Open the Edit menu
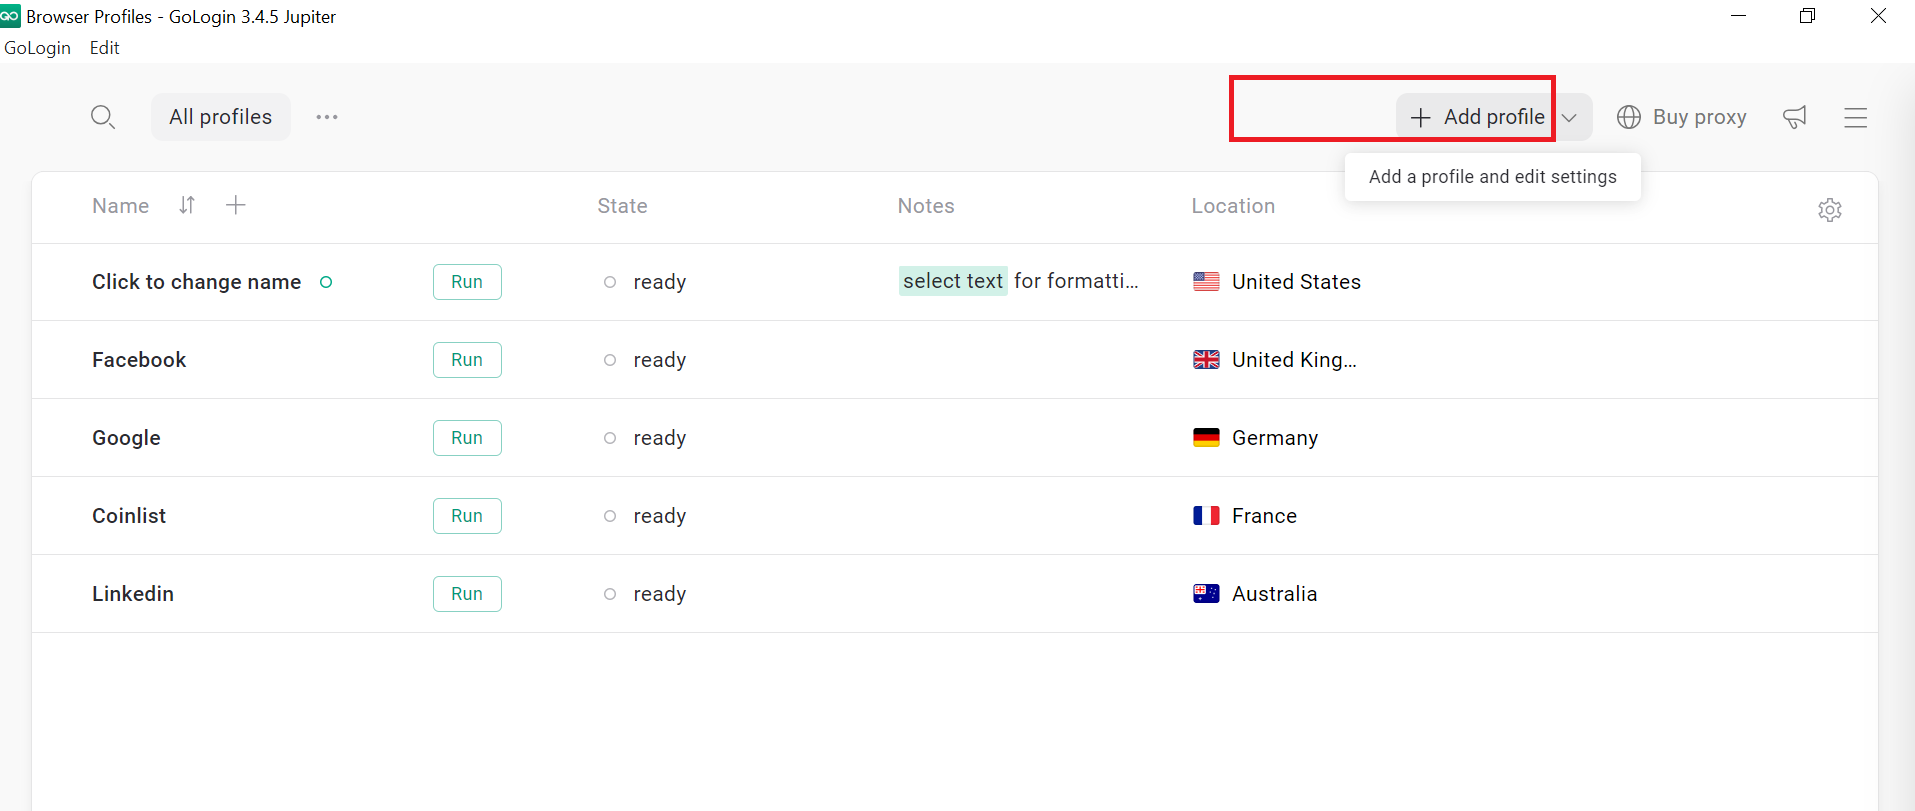Screen dimensions: 1915x811 pos(104,48)
